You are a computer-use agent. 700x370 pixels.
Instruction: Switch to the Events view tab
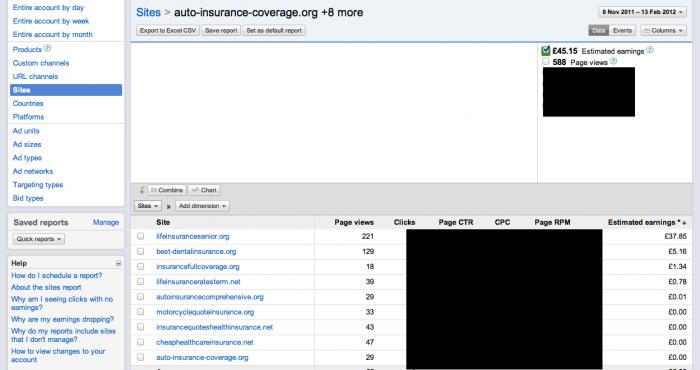point(622,30)
